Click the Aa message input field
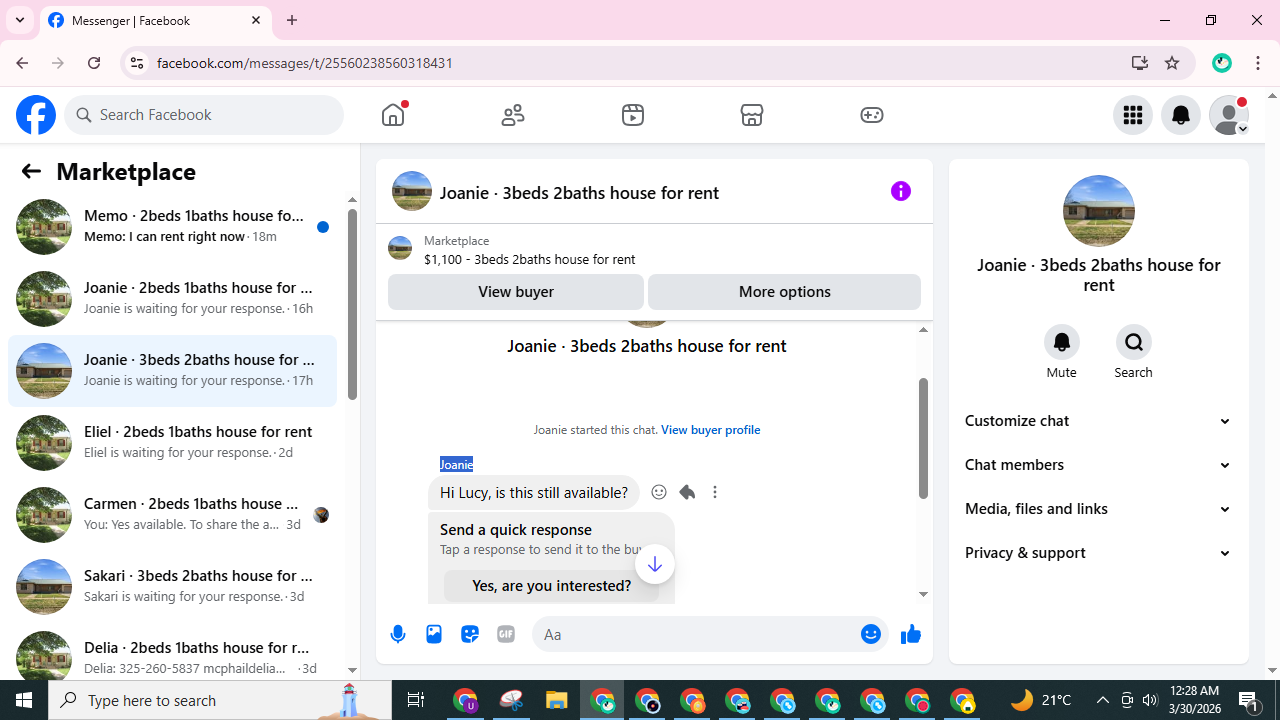The image size is (1280, 720). (x=696, y=634)
